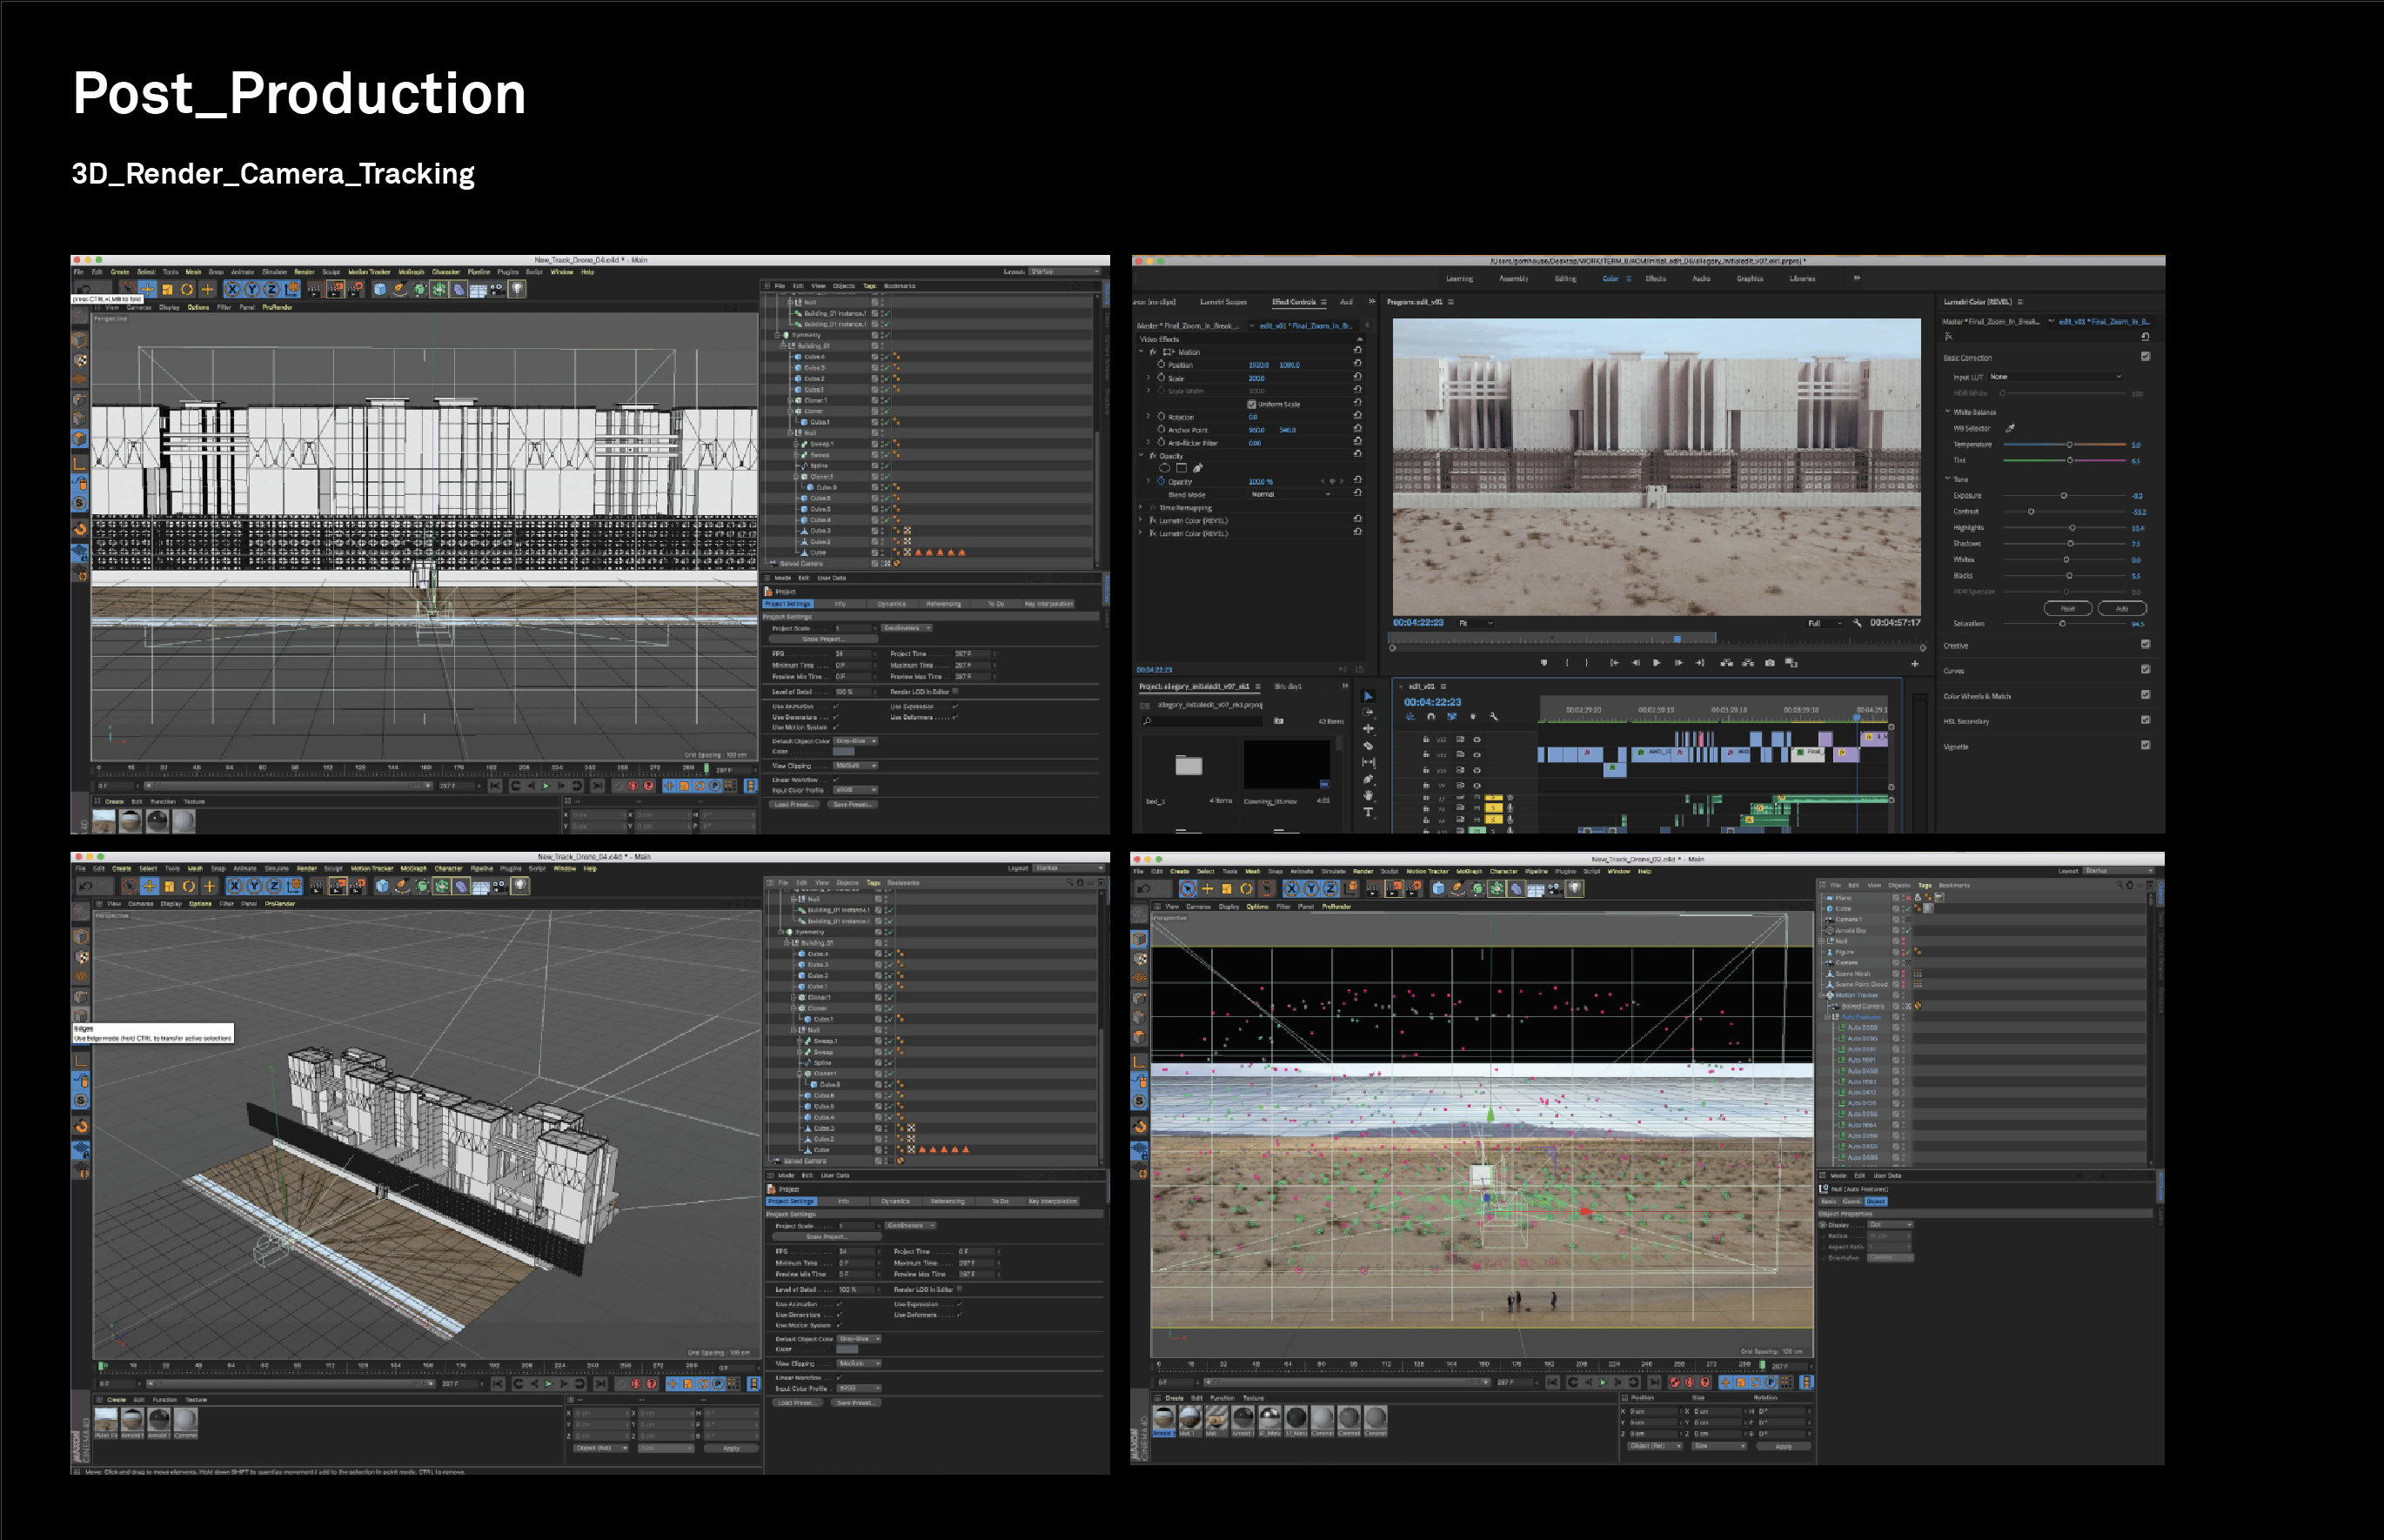
Task: Toggle Z-axis lock in bottom-left Cinema 4D toolbar
Action: click(x=273, y=886)
